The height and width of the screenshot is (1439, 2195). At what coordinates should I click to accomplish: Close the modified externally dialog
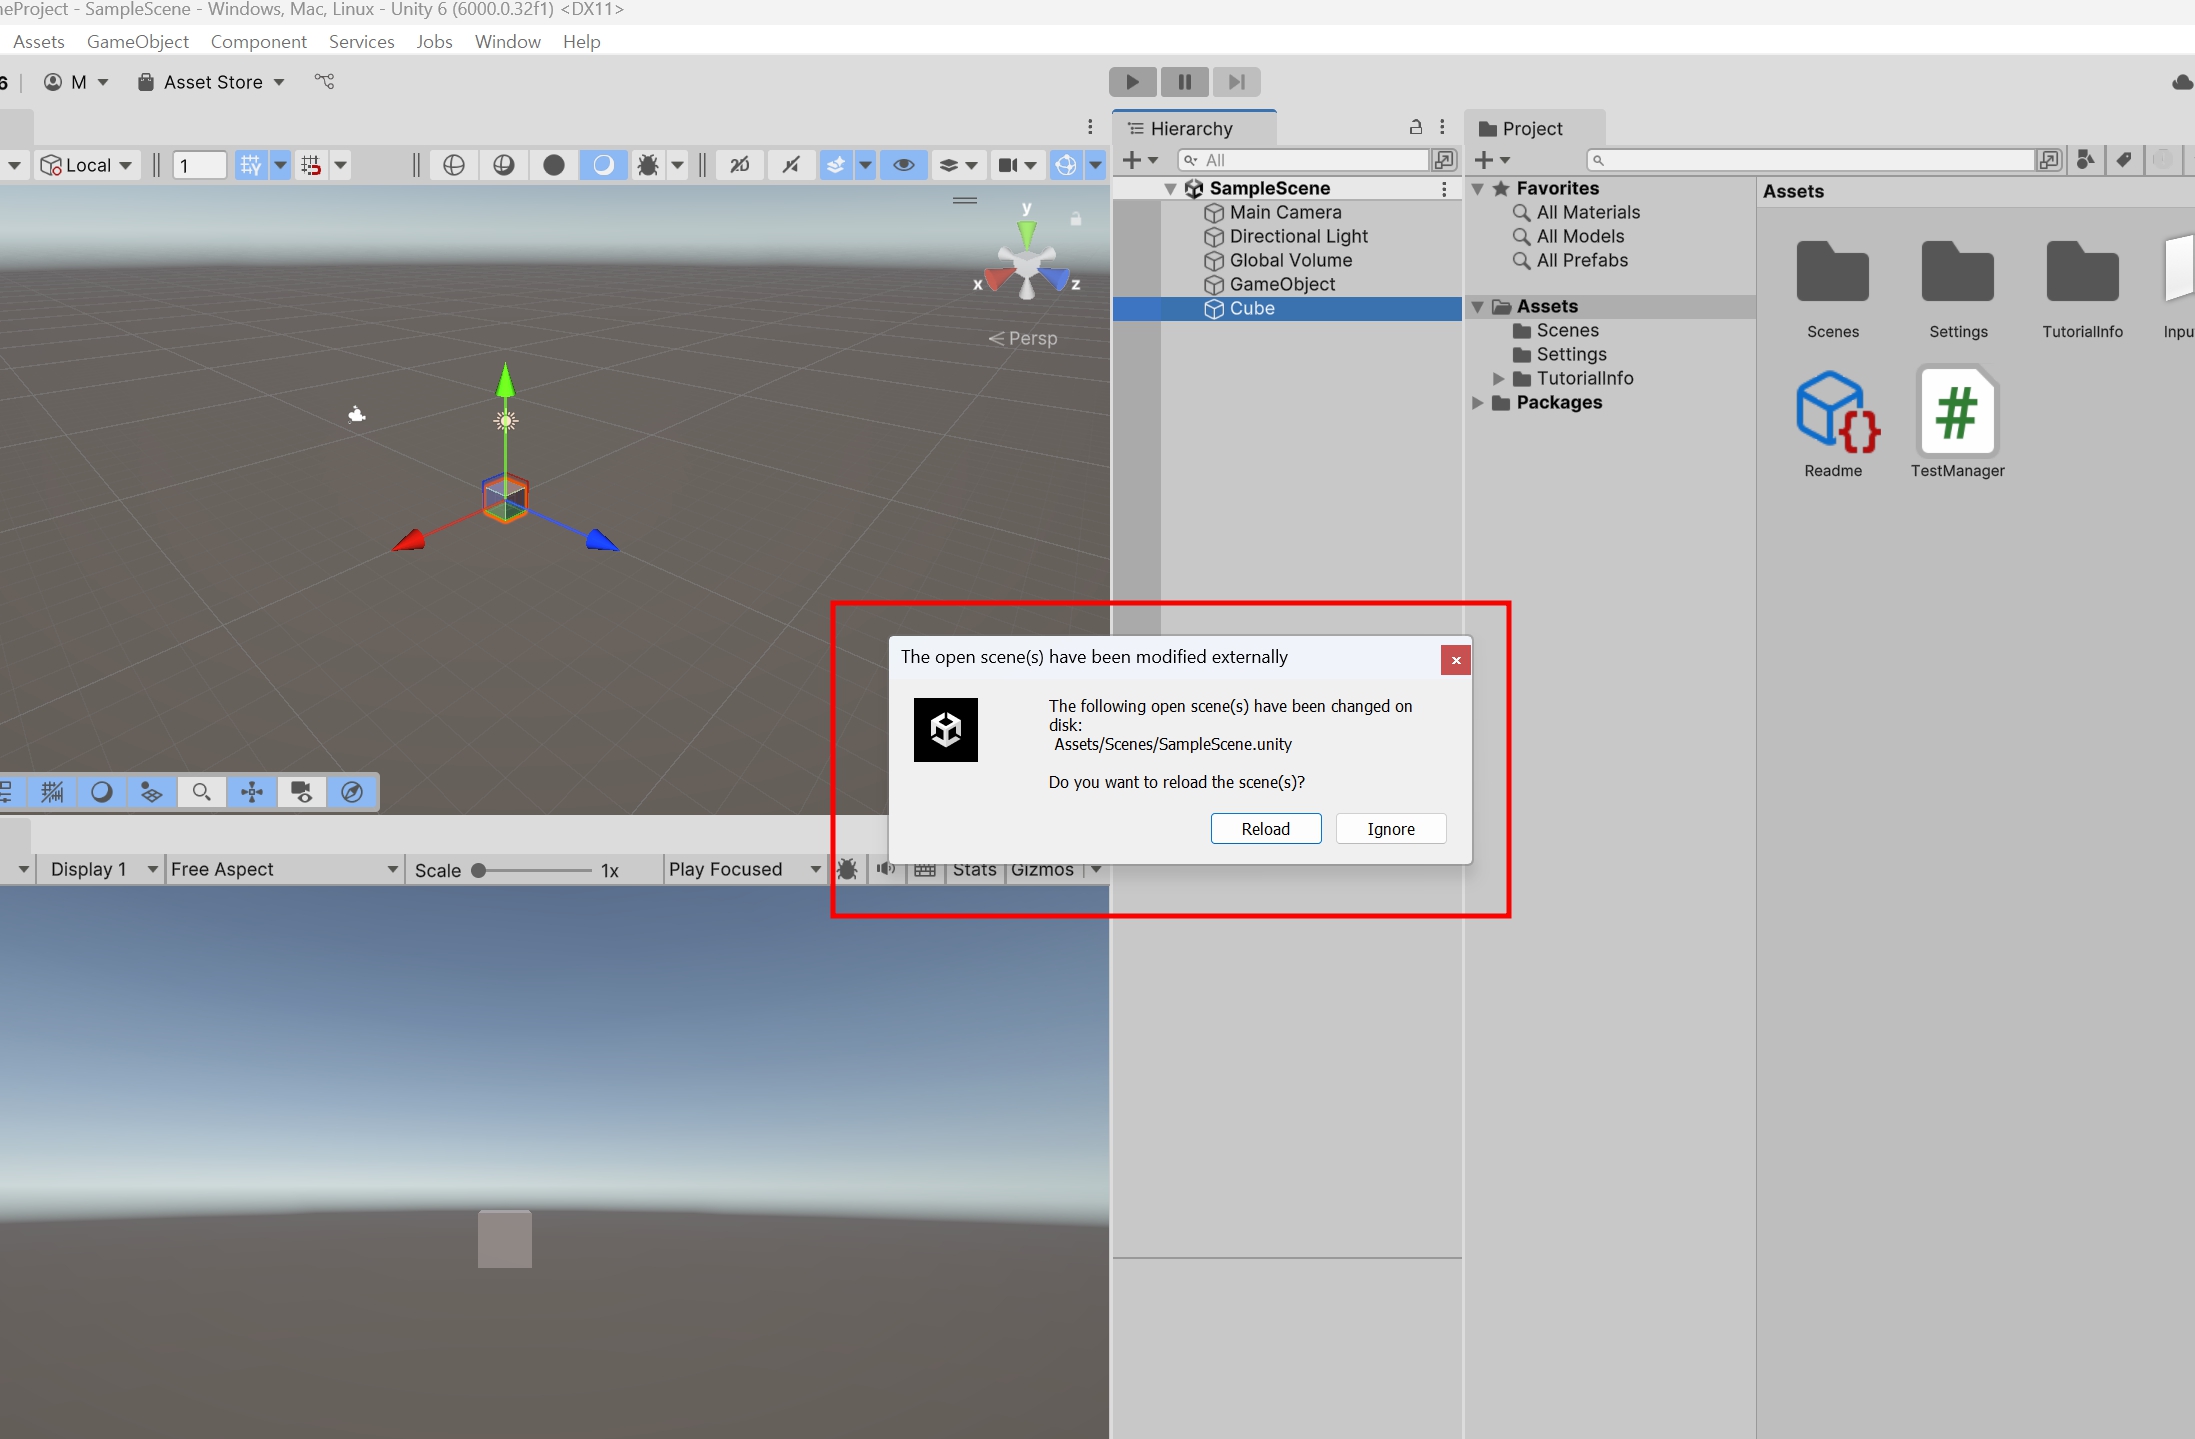click(x=1455, y=660)
